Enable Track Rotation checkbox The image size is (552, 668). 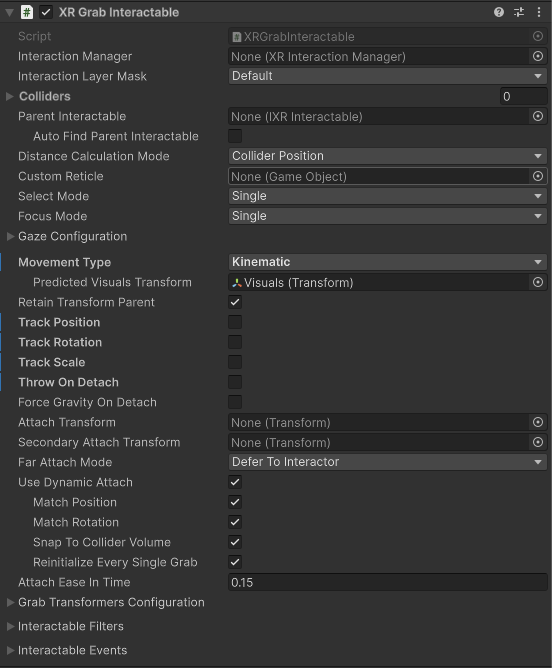[x=235, y=342]
